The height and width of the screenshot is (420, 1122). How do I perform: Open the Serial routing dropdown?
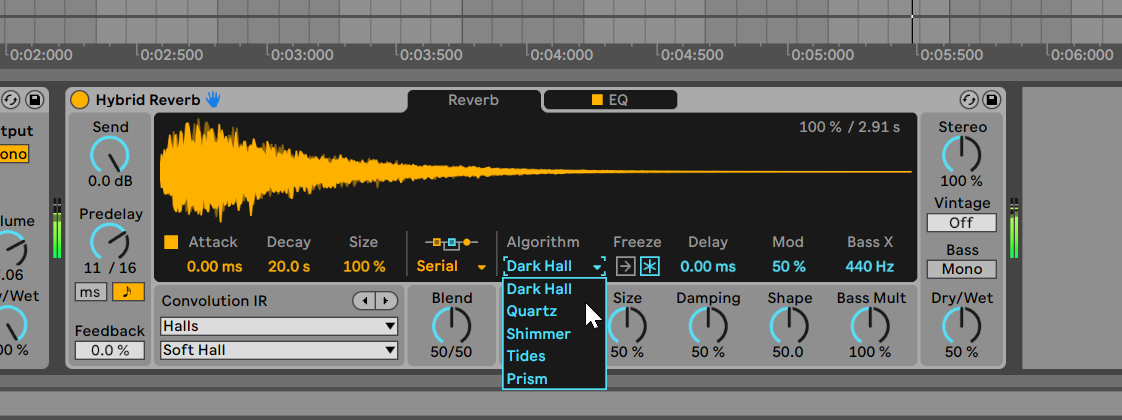tap(453, 267)
